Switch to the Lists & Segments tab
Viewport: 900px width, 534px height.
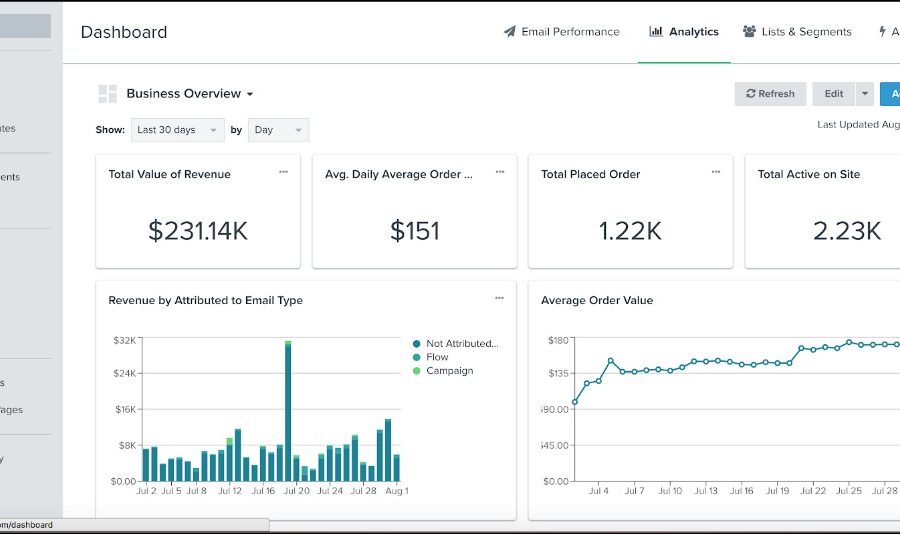(806, 32)
